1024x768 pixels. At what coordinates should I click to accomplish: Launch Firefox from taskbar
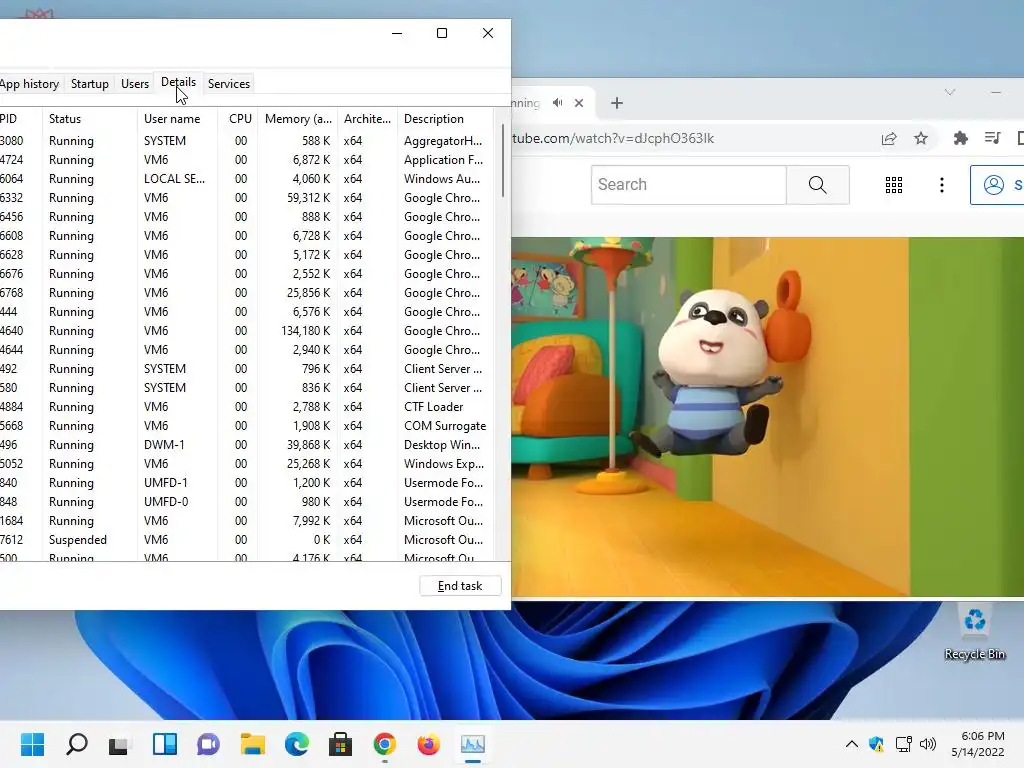(x=428, y=744)
